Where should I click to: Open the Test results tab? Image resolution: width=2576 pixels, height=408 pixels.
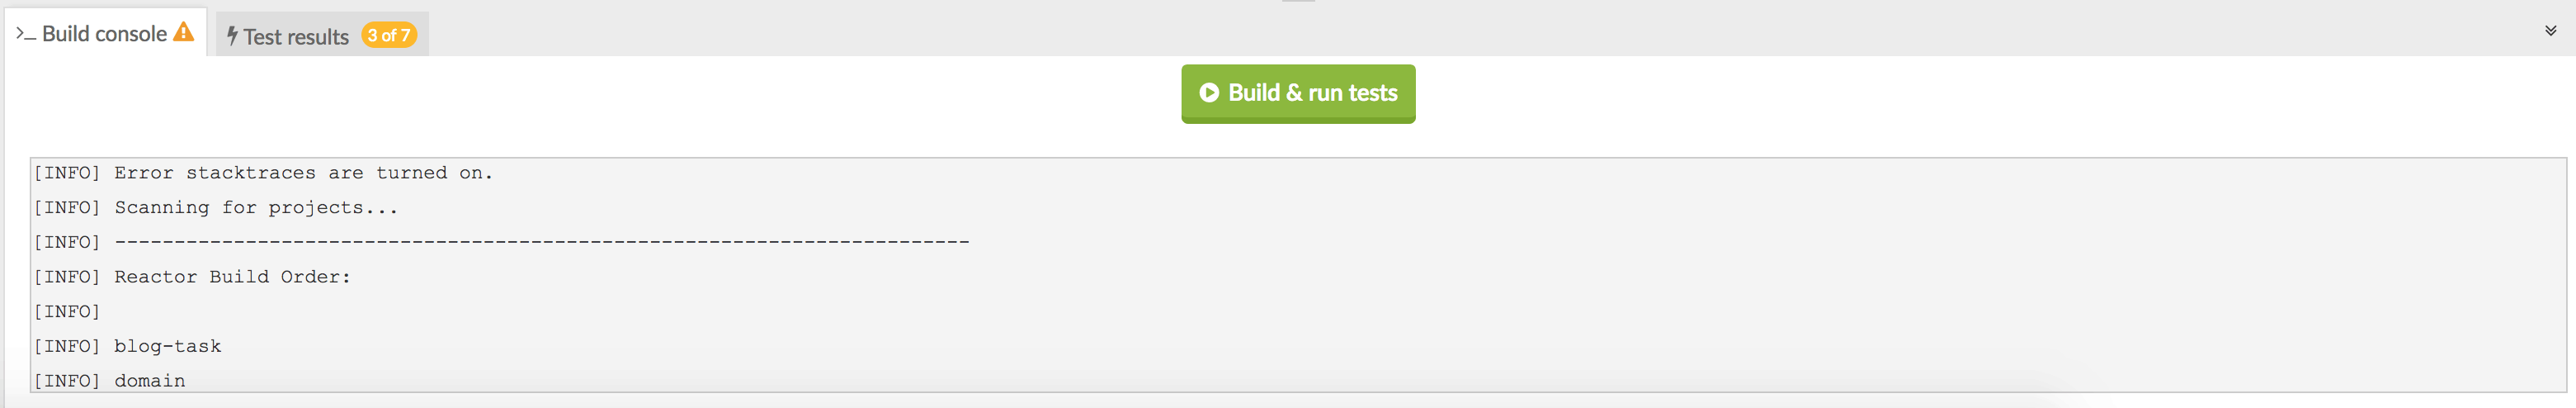coord(296,37)
